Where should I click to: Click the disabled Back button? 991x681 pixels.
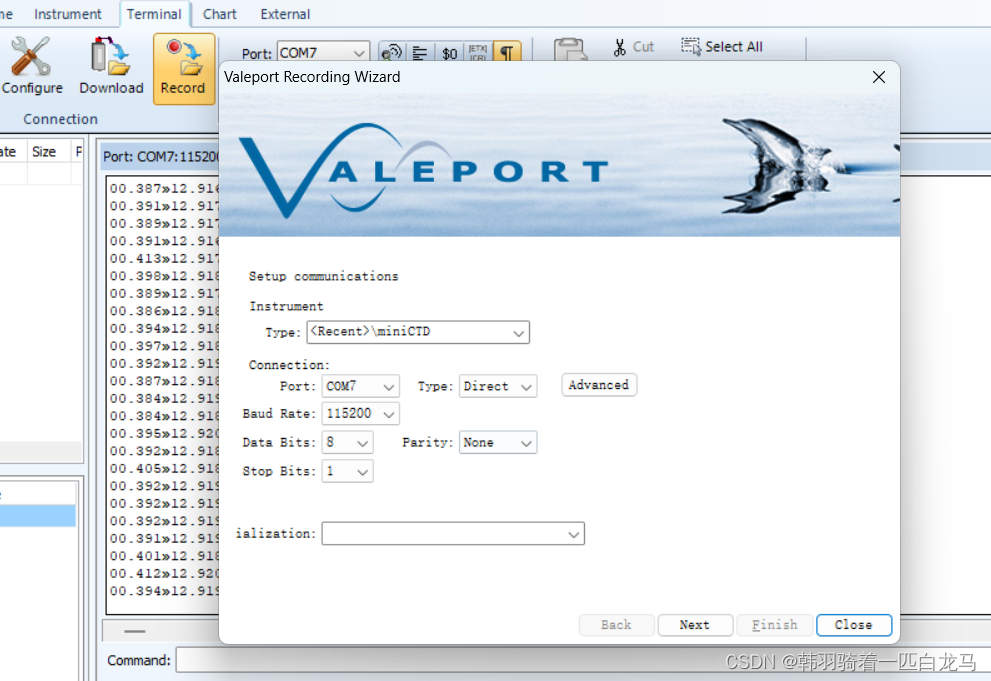[x=616, y=625]
